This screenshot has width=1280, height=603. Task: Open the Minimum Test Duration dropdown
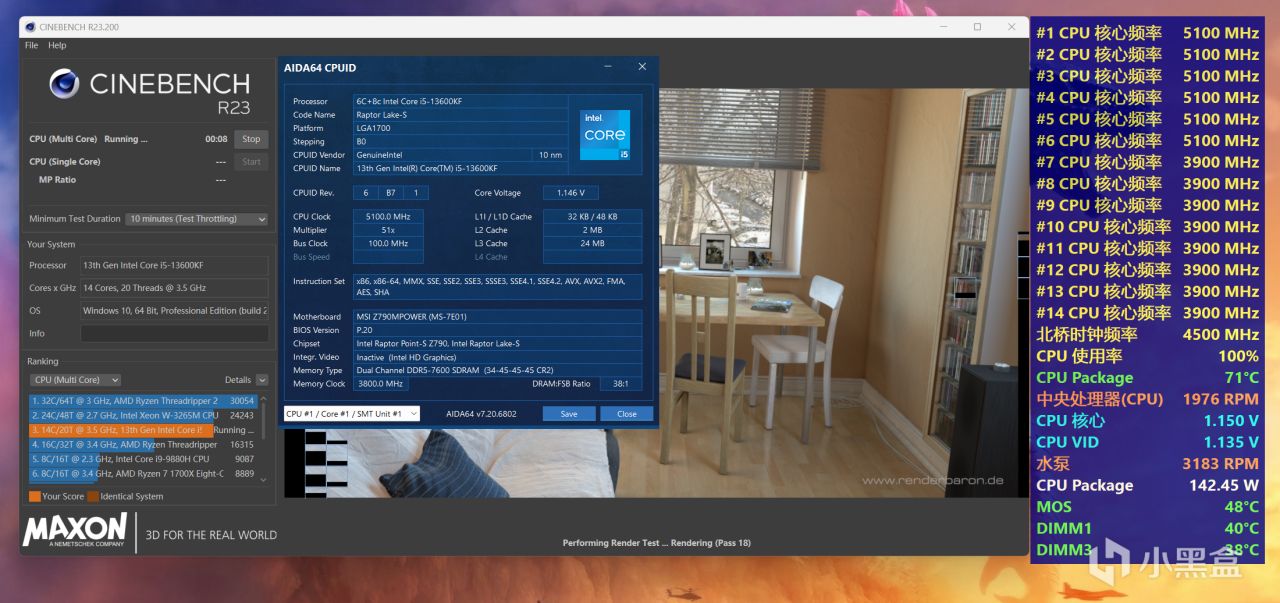tap(197, 219)
